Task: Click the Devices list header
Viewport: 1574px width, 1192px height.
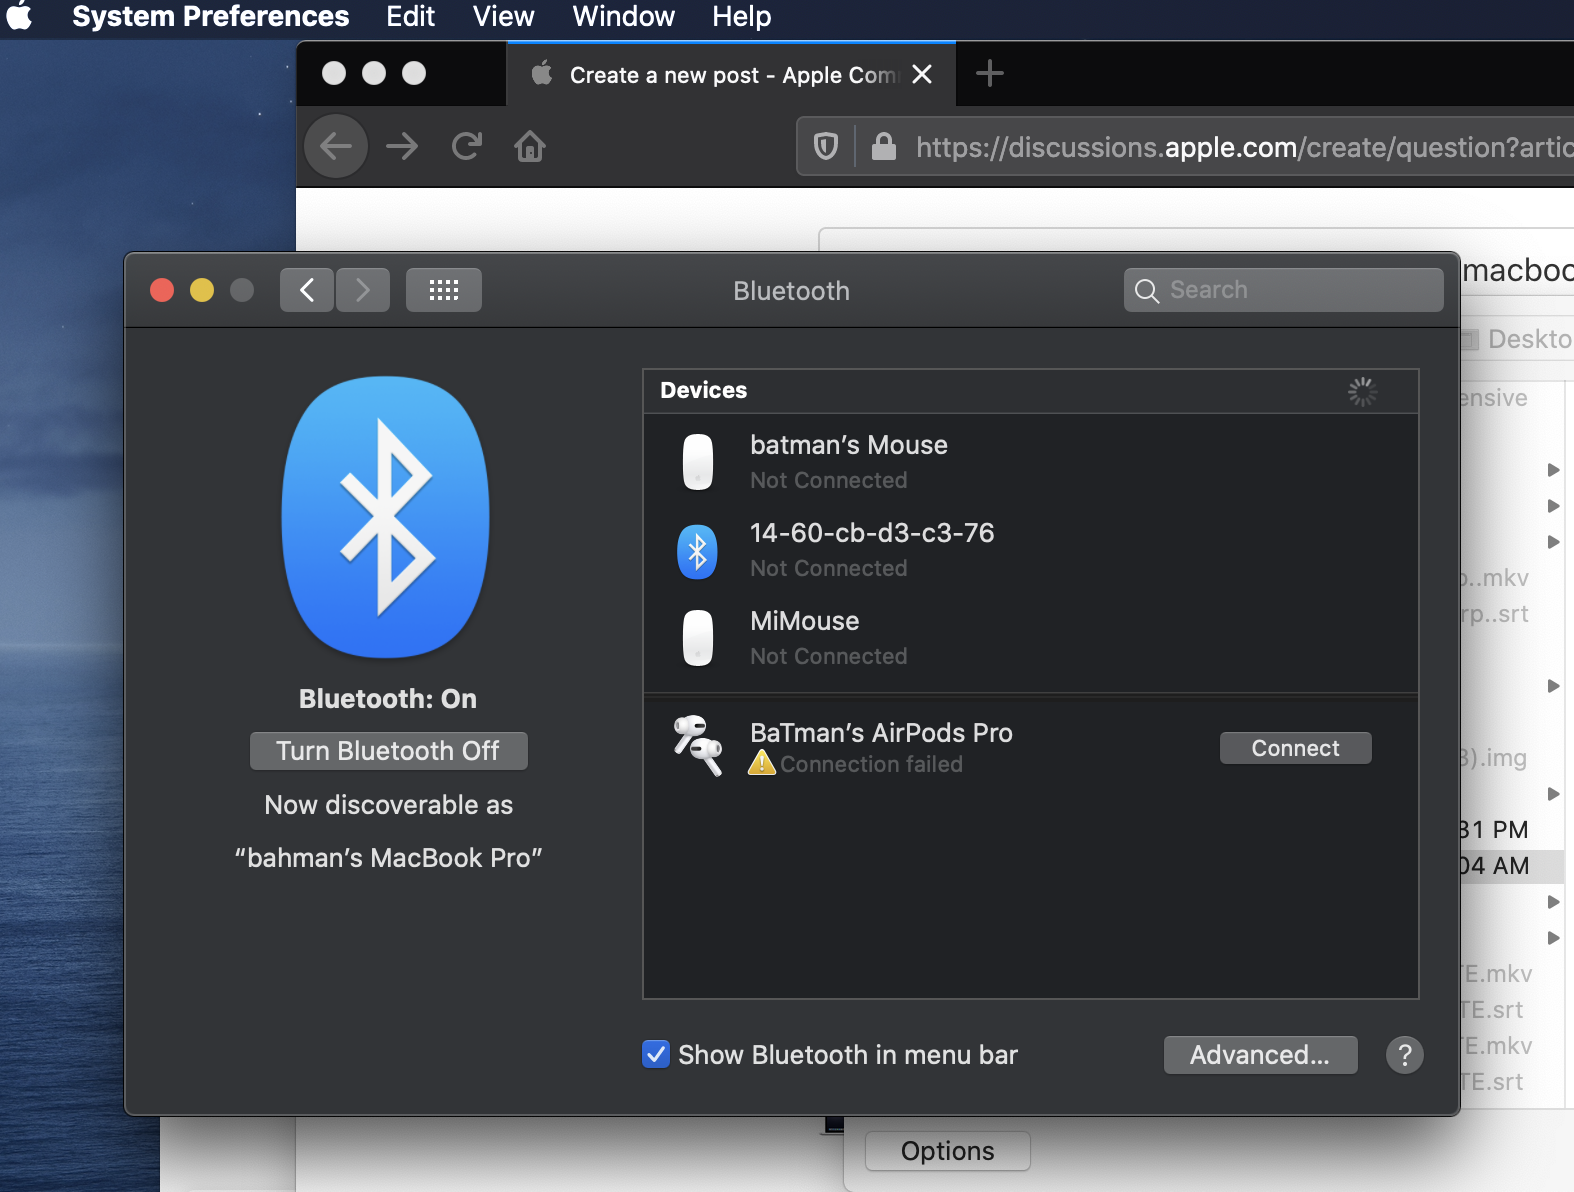Action: [x=1031, y=391]
